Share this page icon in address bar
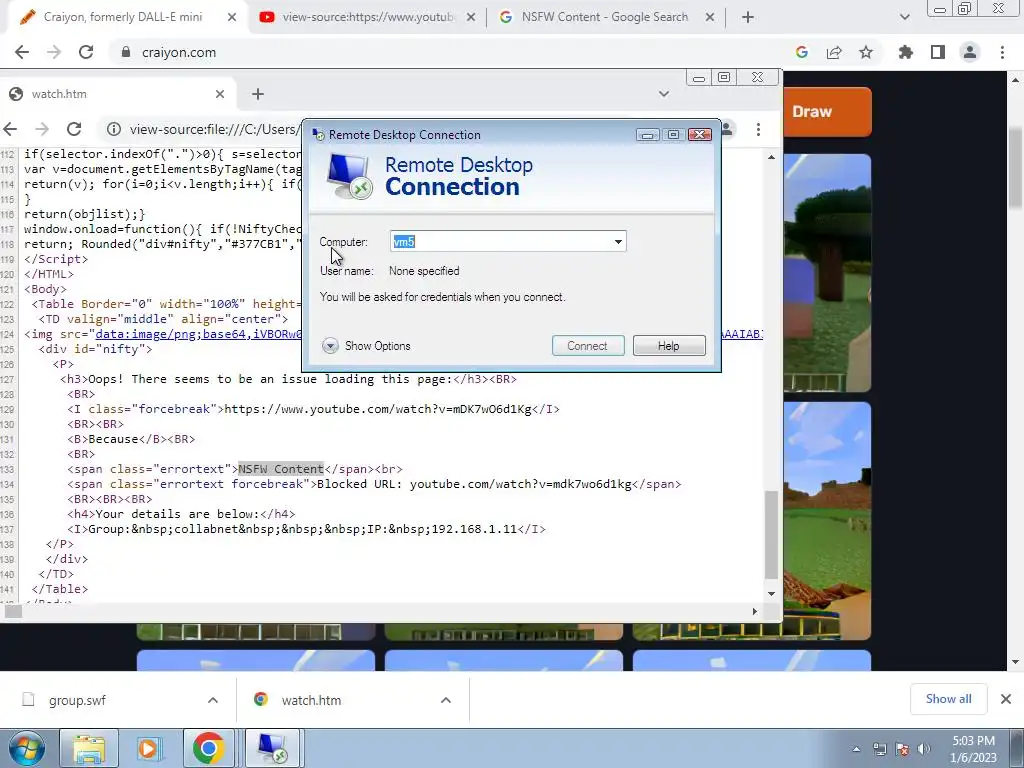The height and width of the screenshot is (768, 1024). point(834,52)
